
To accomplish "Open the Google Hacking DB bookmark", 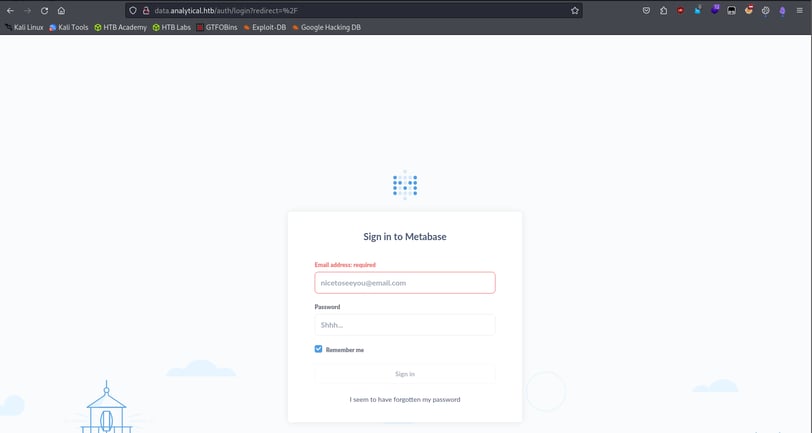I will (x=326, y=27).
